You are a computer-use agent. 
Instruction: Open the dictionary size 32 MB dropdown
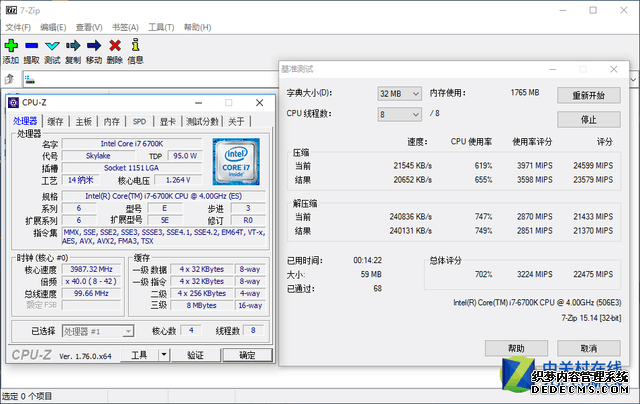click(x=399, y=94)
